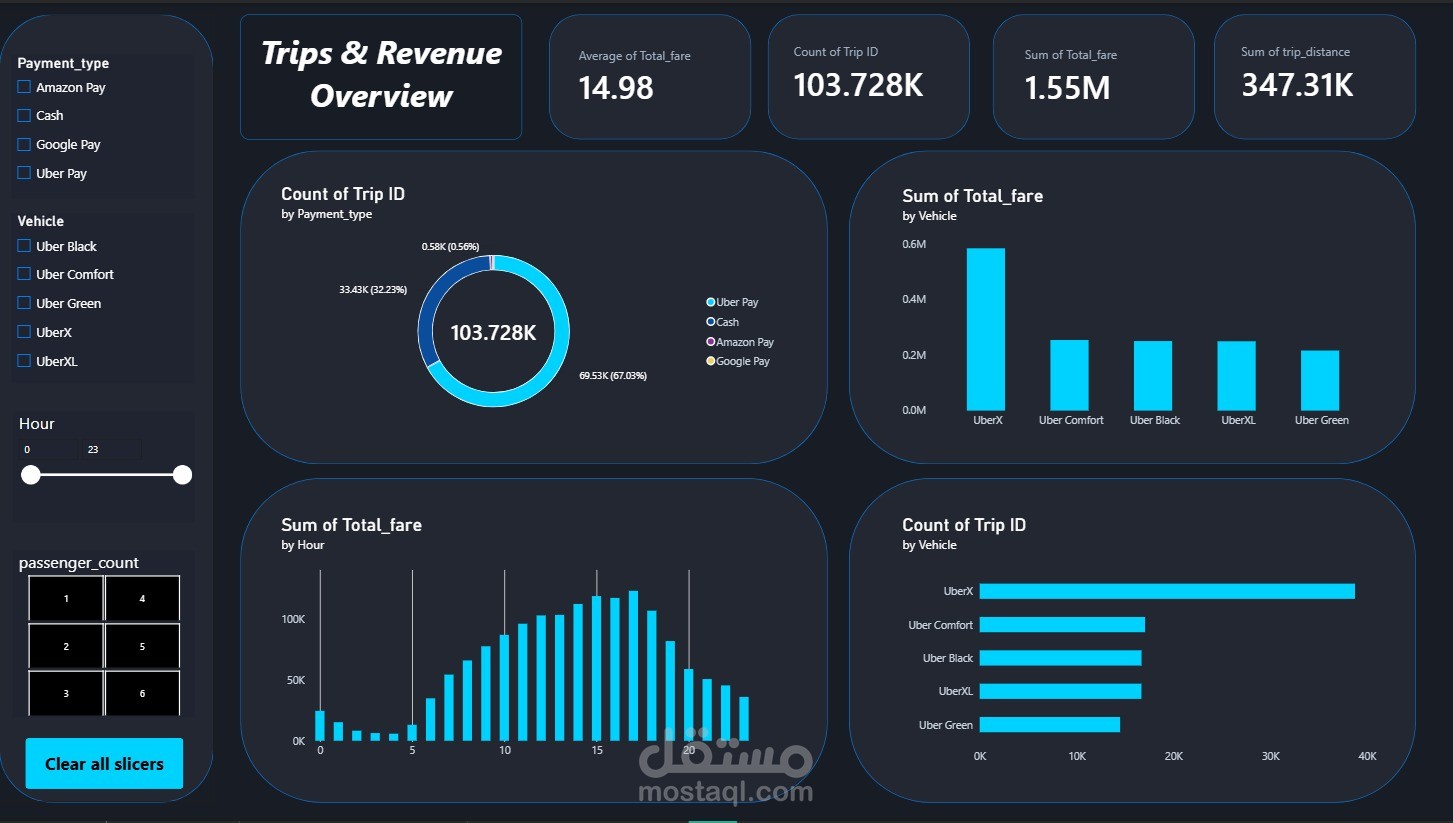The width and height of the screenshot is (1453, 823).
Task: Toggle the Uber Comfort vehicle checkbox
Action: (24, 274)
